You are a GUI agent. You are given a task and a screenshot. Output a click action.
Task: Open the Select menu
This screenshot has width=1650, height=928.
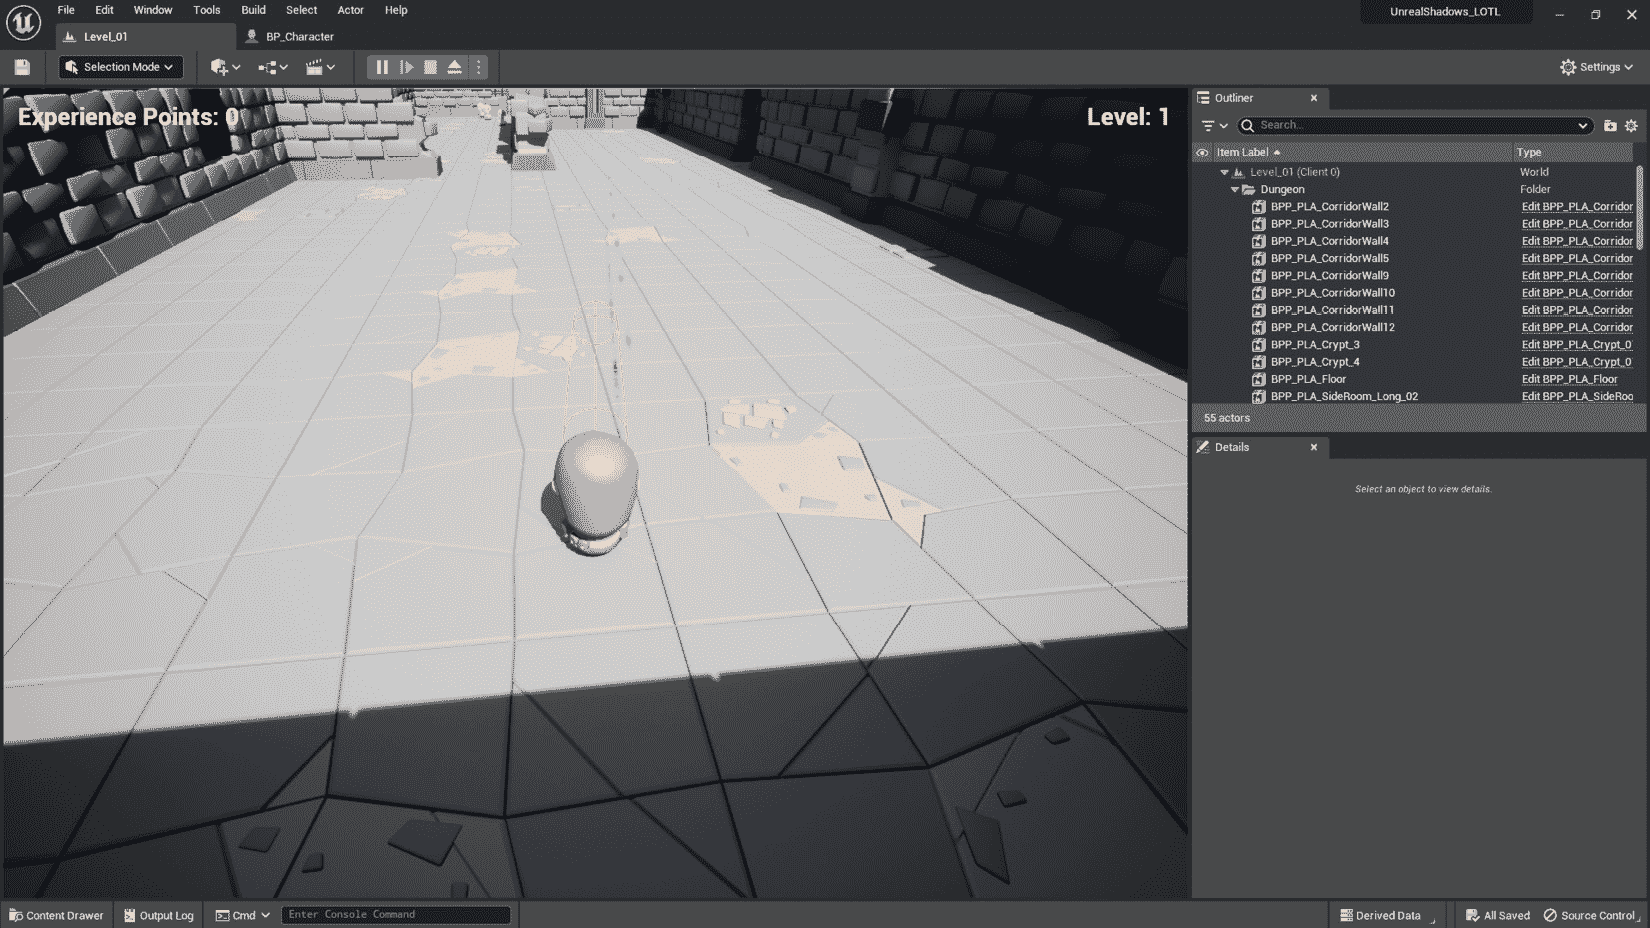click(x=301, y=10)
